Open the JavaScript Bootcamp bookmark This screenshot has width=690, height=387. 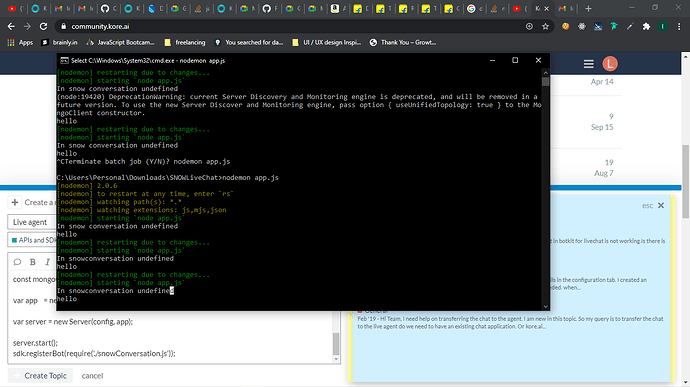pos(120,42)
